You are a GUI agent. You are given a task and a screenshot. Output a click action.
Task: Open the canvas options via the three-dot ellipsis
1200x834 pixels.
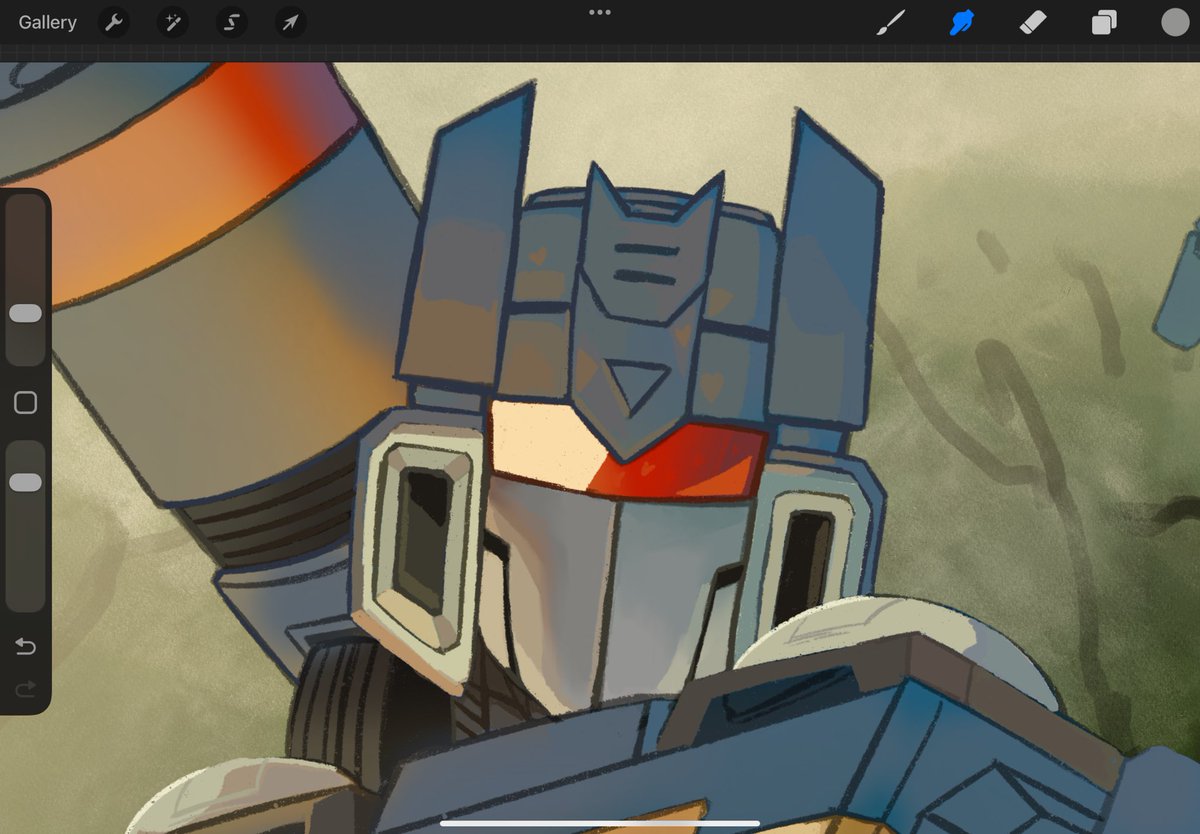point(599,14)
